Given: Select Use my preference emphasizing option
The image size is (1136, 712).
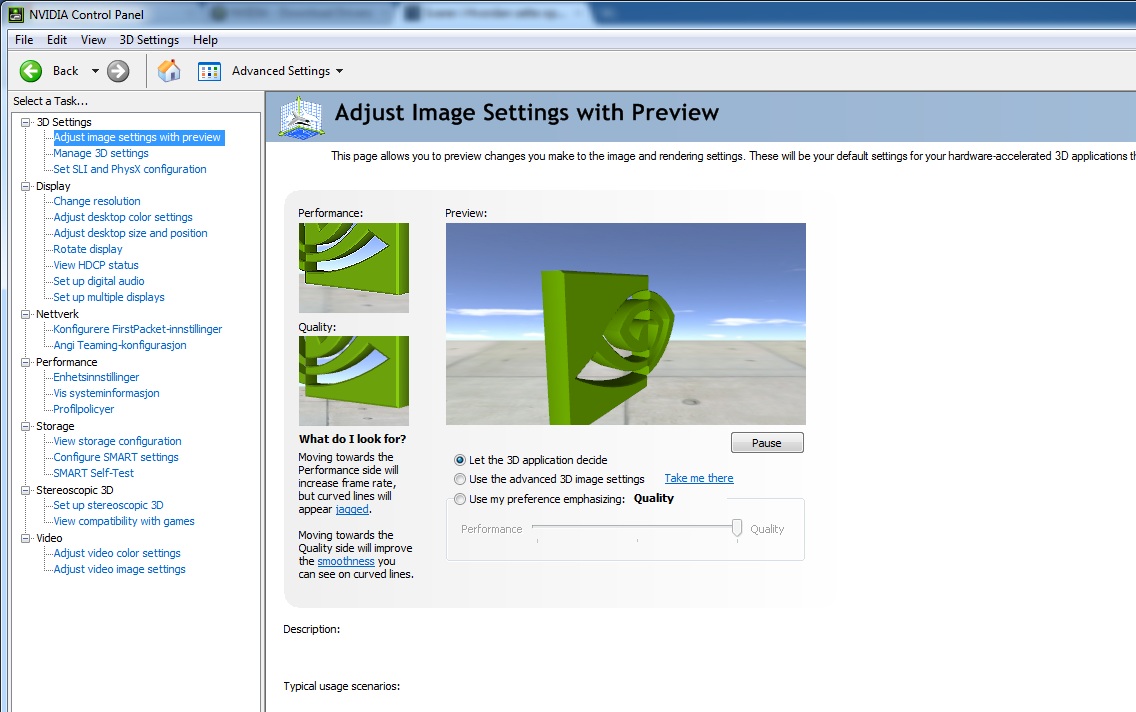Looking at the screenshot, I should click(x=459, y=499).
